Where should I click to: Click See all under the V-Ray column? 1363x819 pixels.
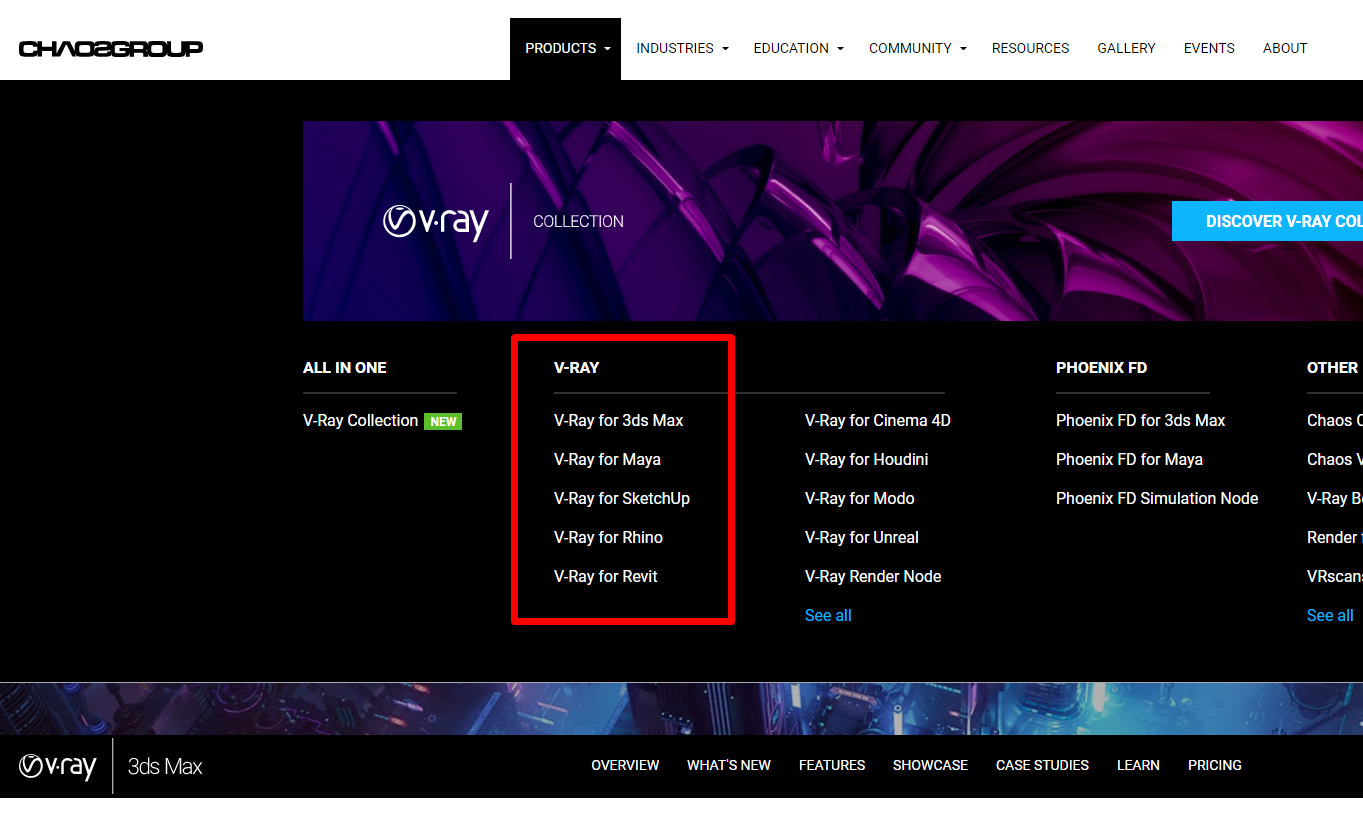click(828, 616)
